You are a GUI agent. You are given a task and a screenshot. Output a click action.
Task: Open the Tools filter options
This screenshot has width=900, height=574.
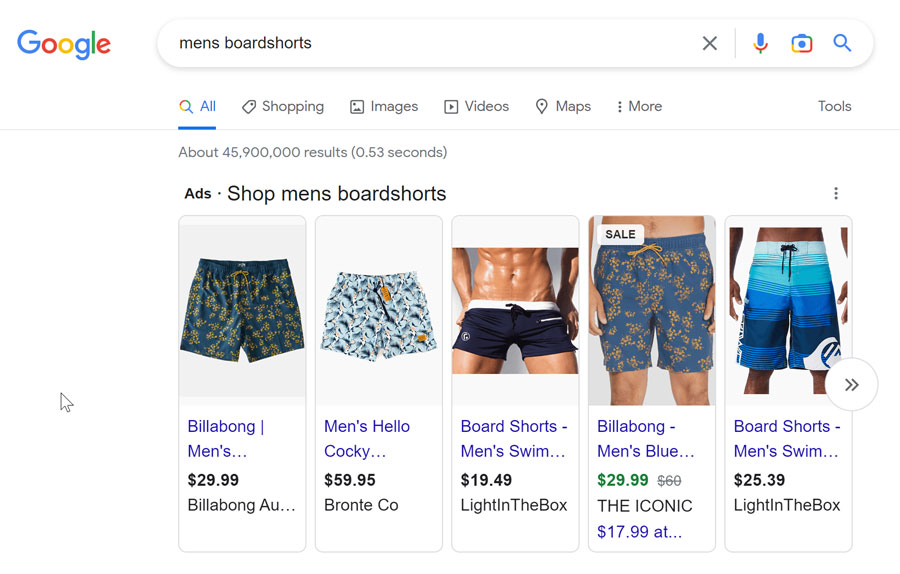coord(834,106)
